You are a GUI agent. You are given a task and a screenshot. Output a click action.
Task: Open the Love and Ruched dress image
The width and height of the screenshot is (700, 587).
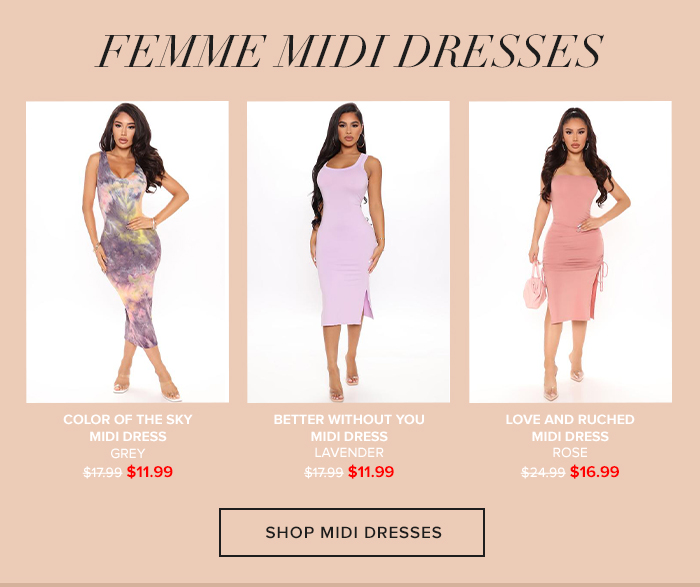point(570,252)
